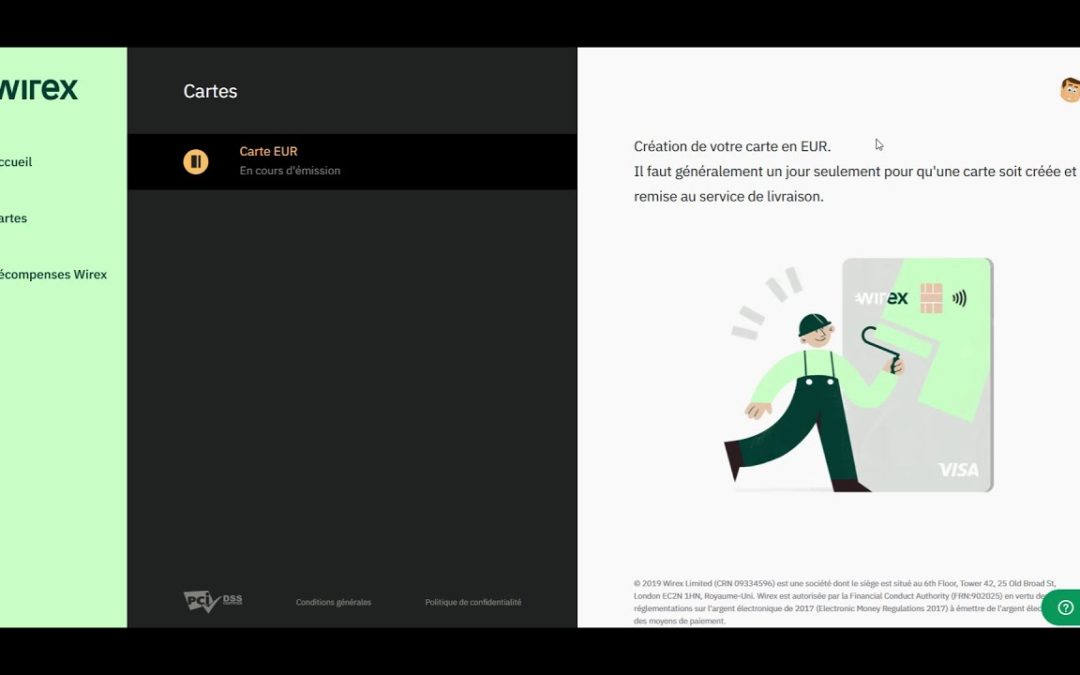Select Cartes in the sidebar
Viewport: 1080px width, 675px height.
pos(13,218)
